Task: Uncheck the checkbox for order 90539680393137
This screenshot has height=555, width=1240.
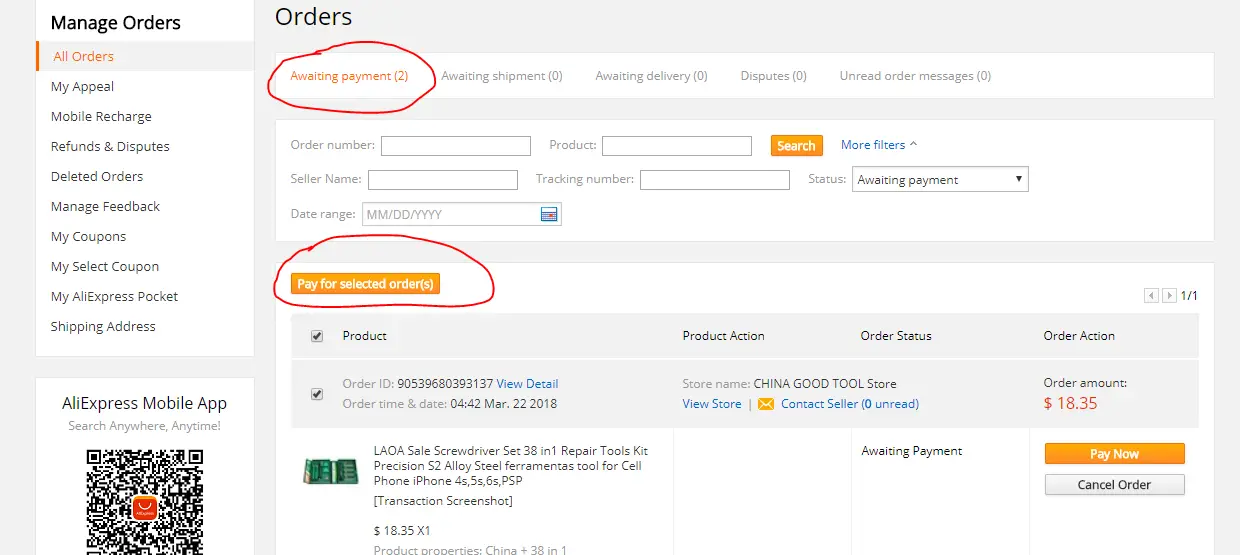Action: 317,394
